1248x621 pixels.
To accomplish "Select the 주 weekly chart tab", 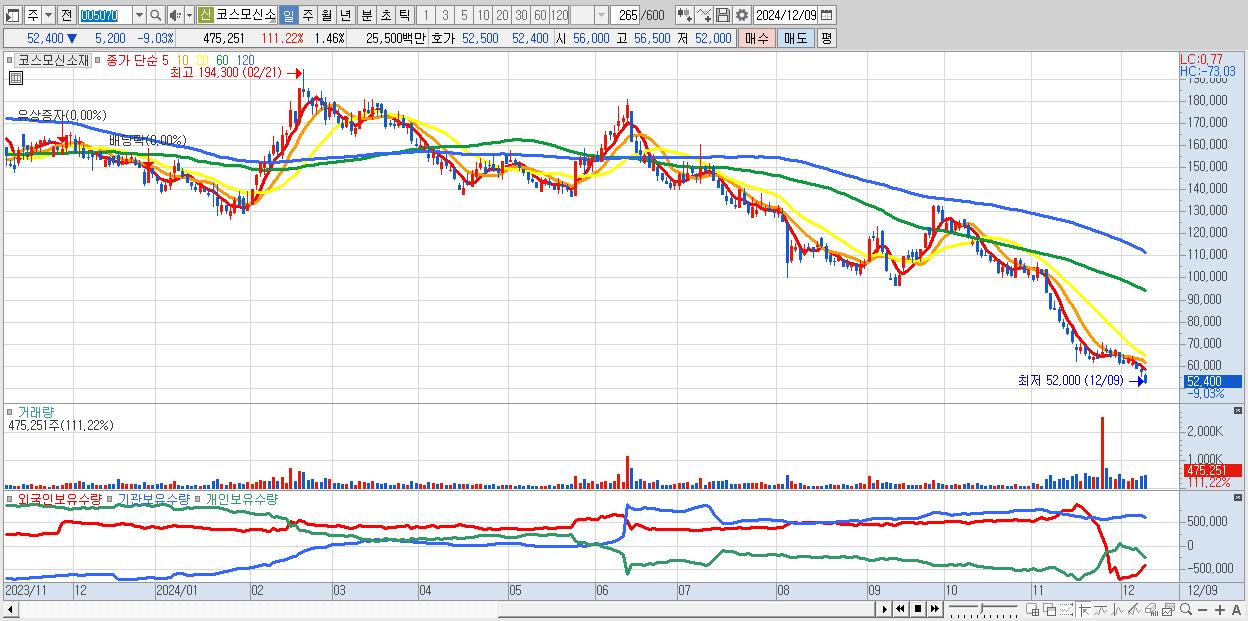I will point(307,15).
